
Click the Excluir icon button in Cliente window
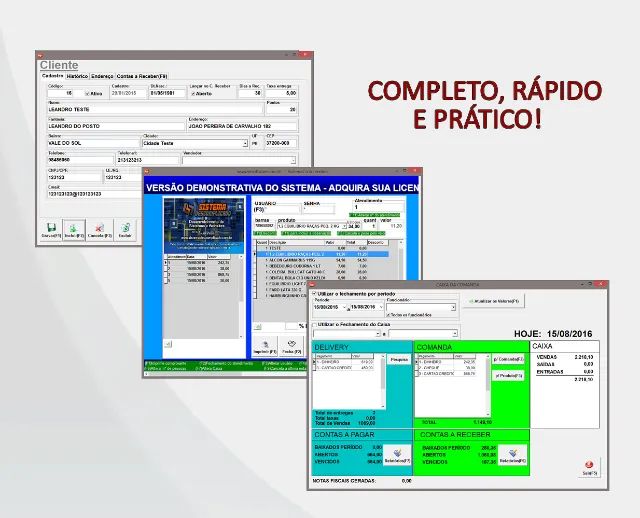click(125, 230)
